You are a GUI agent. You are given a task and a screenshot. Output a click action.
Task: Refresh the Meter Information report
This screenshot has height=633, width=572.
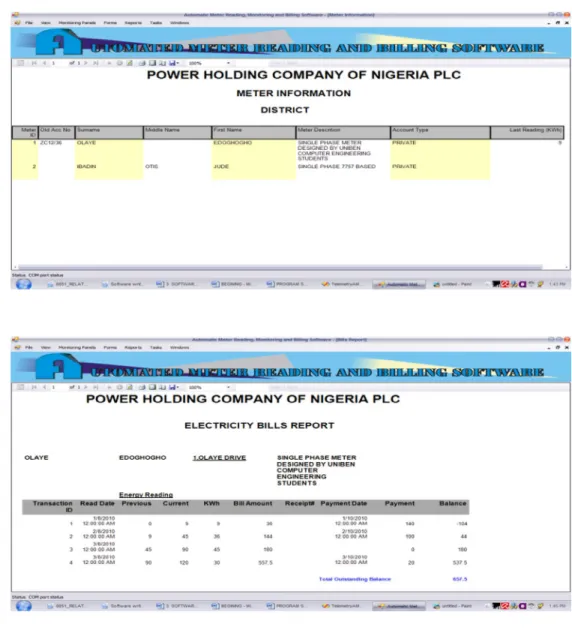(129, 63)
